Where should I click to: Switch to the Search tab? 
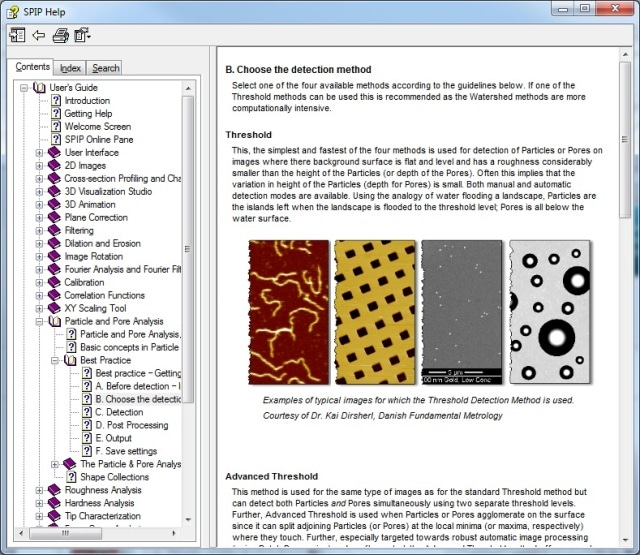coord(105,68)
